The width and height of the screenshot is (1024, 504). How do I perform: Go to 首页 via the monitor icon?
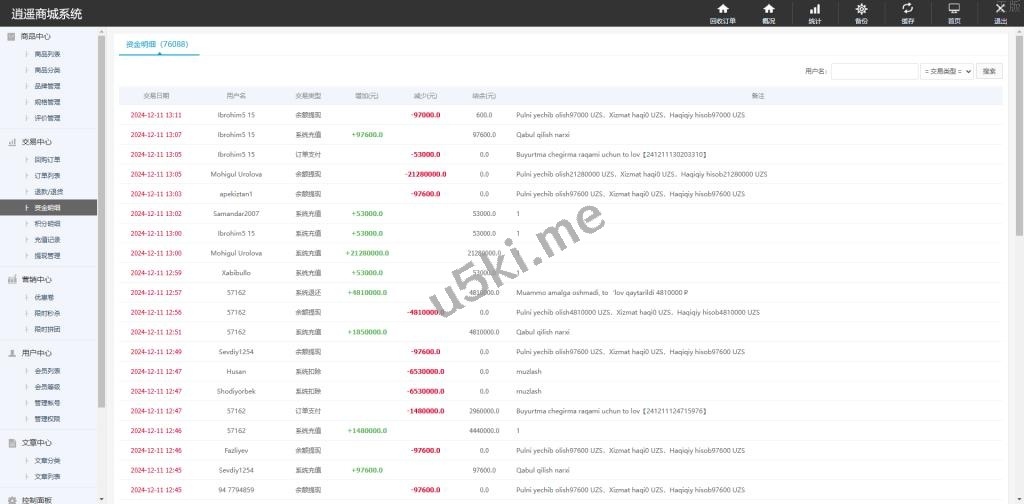coord(953,9)
